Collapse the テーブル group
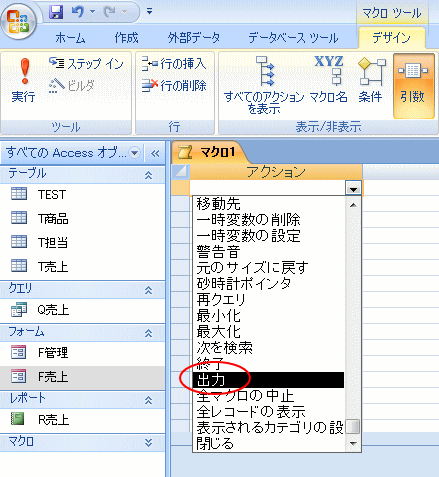The height and width of the screenshot is (477, 439). [x=148, y=175]
